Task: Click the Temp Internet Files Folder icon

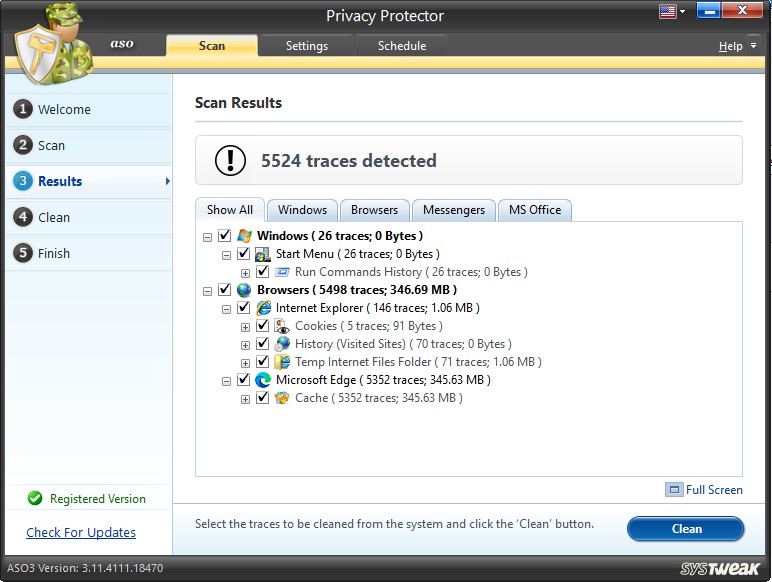Action: [282, 362]
